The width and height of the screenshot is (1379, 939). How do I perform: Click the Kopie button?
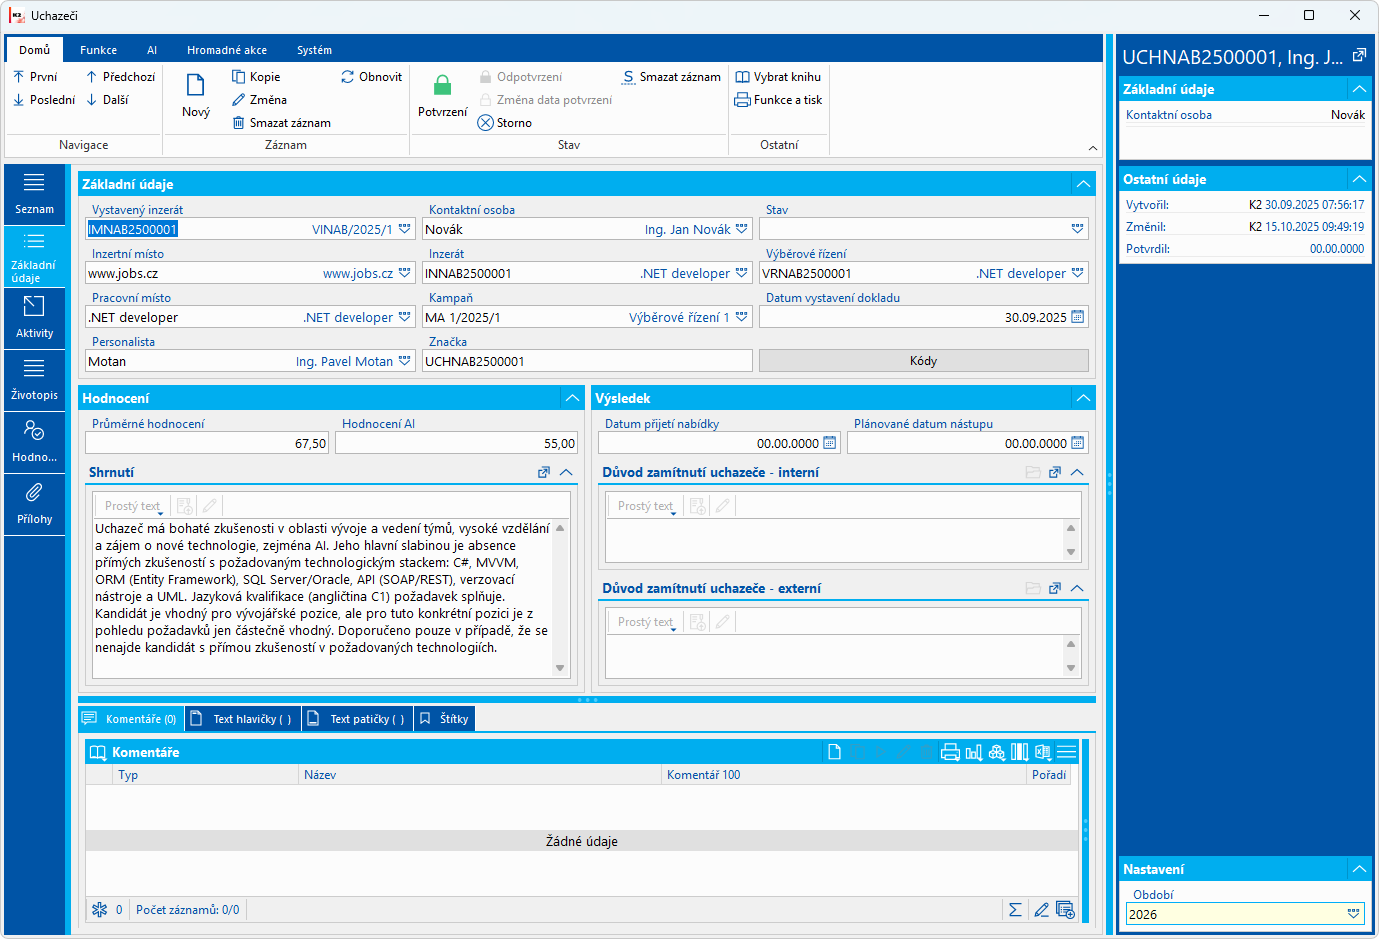pos(256,77)
